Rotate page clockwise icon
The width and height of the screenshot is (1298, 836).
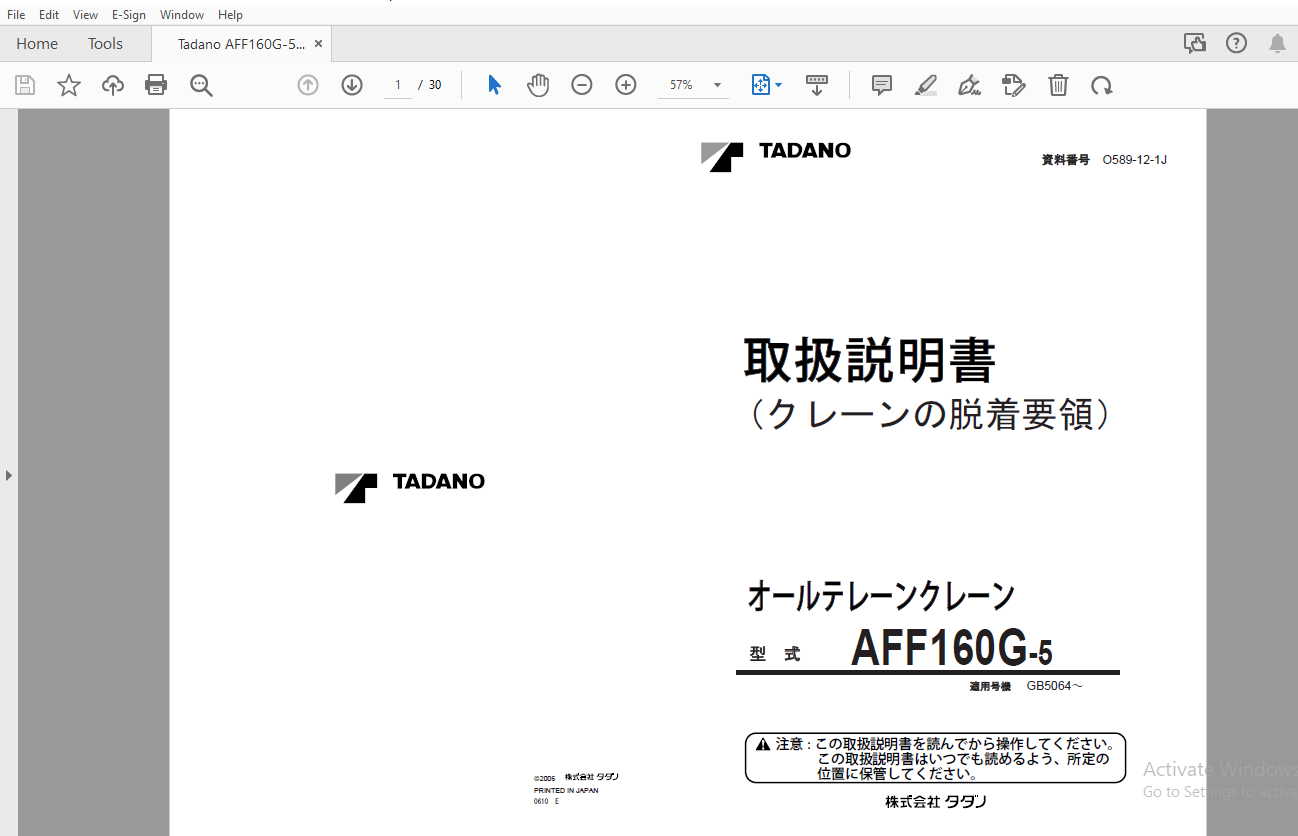pyautogui.click(x=1102, y=85)
